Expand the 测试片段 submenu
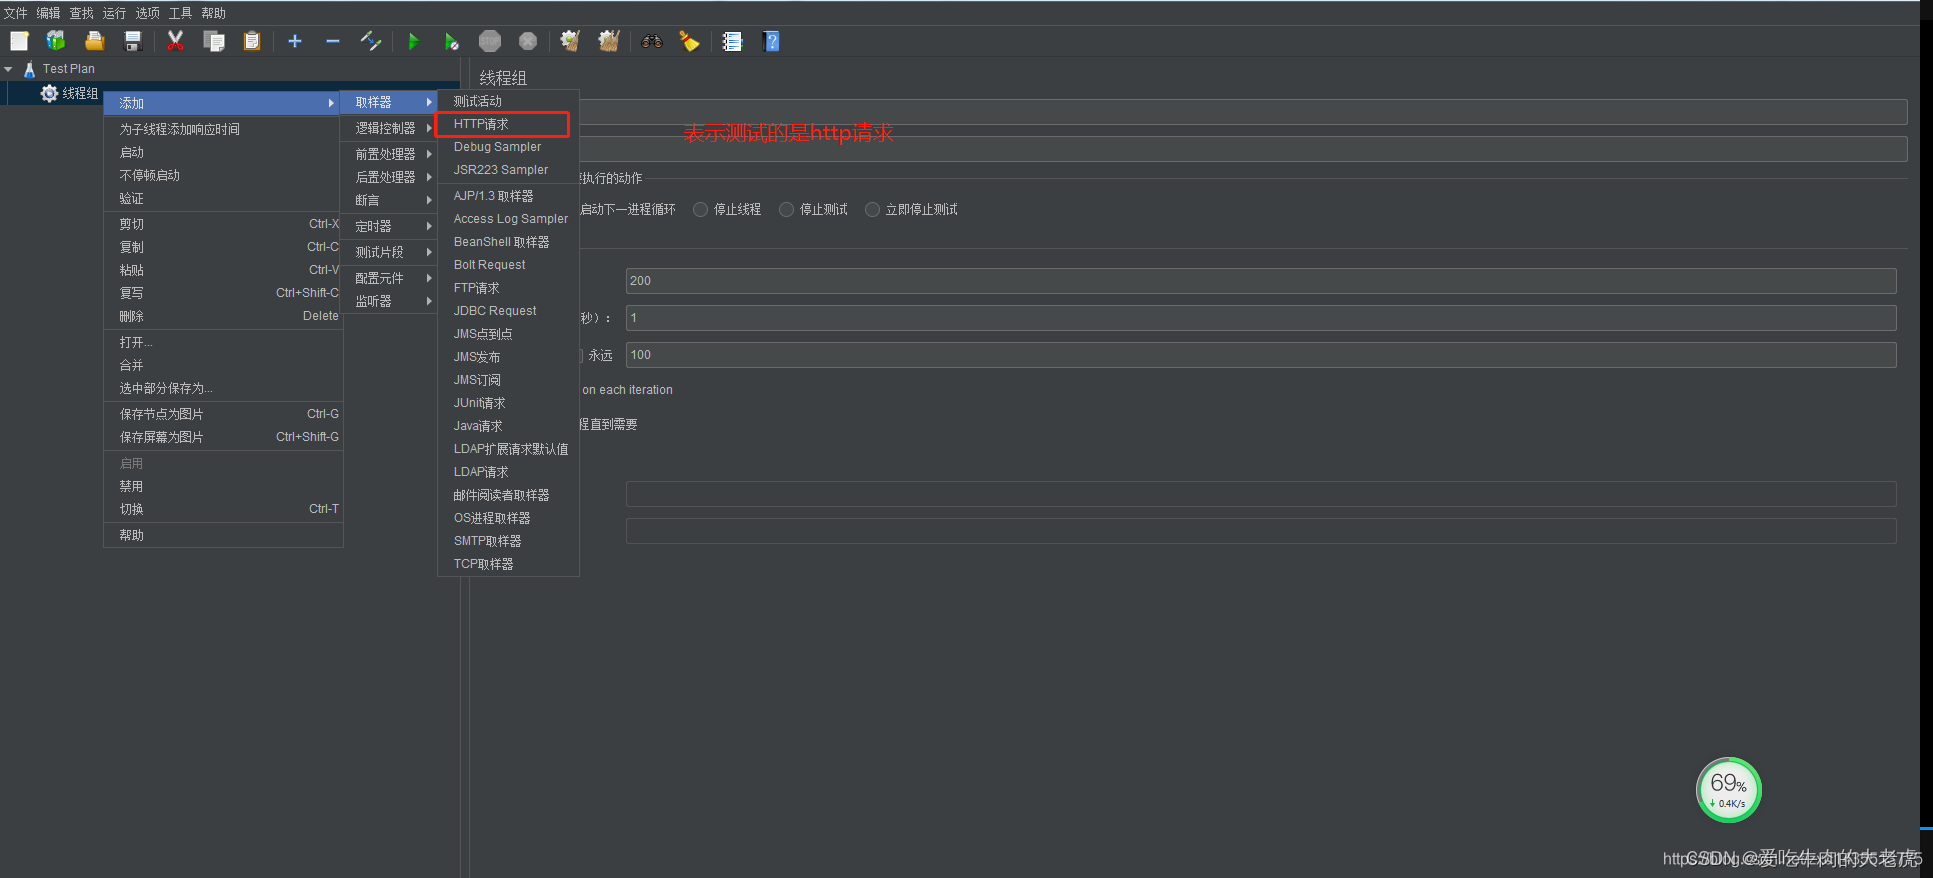The height and width of the screenshot is (878, 1933). 390,252
